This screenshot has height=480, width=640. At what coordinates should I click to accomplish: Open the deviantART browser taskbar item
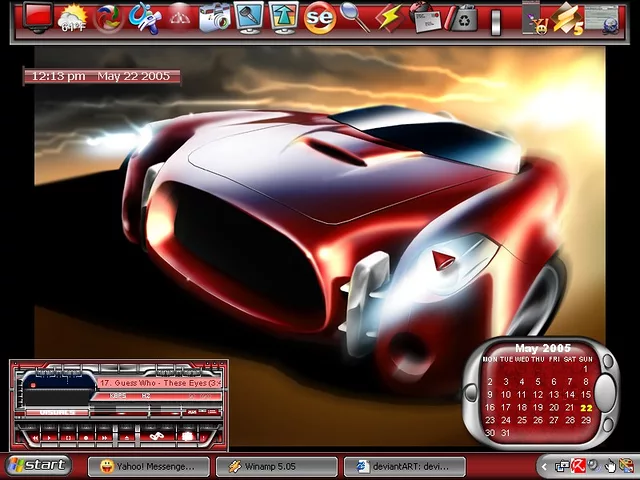[x=405, y=466]
